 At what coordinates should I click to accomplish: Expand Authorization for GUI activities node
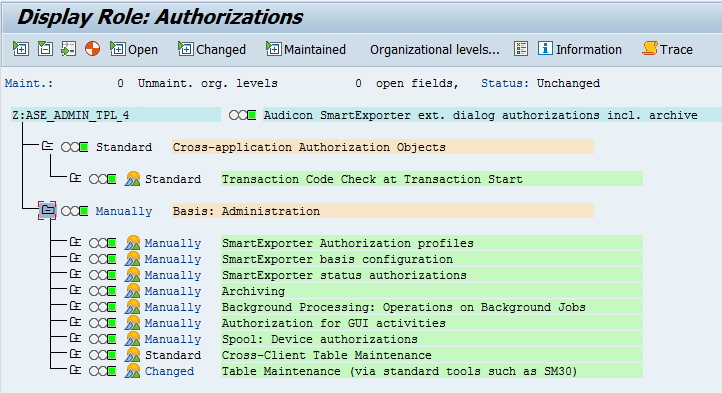tap(76, 323)
